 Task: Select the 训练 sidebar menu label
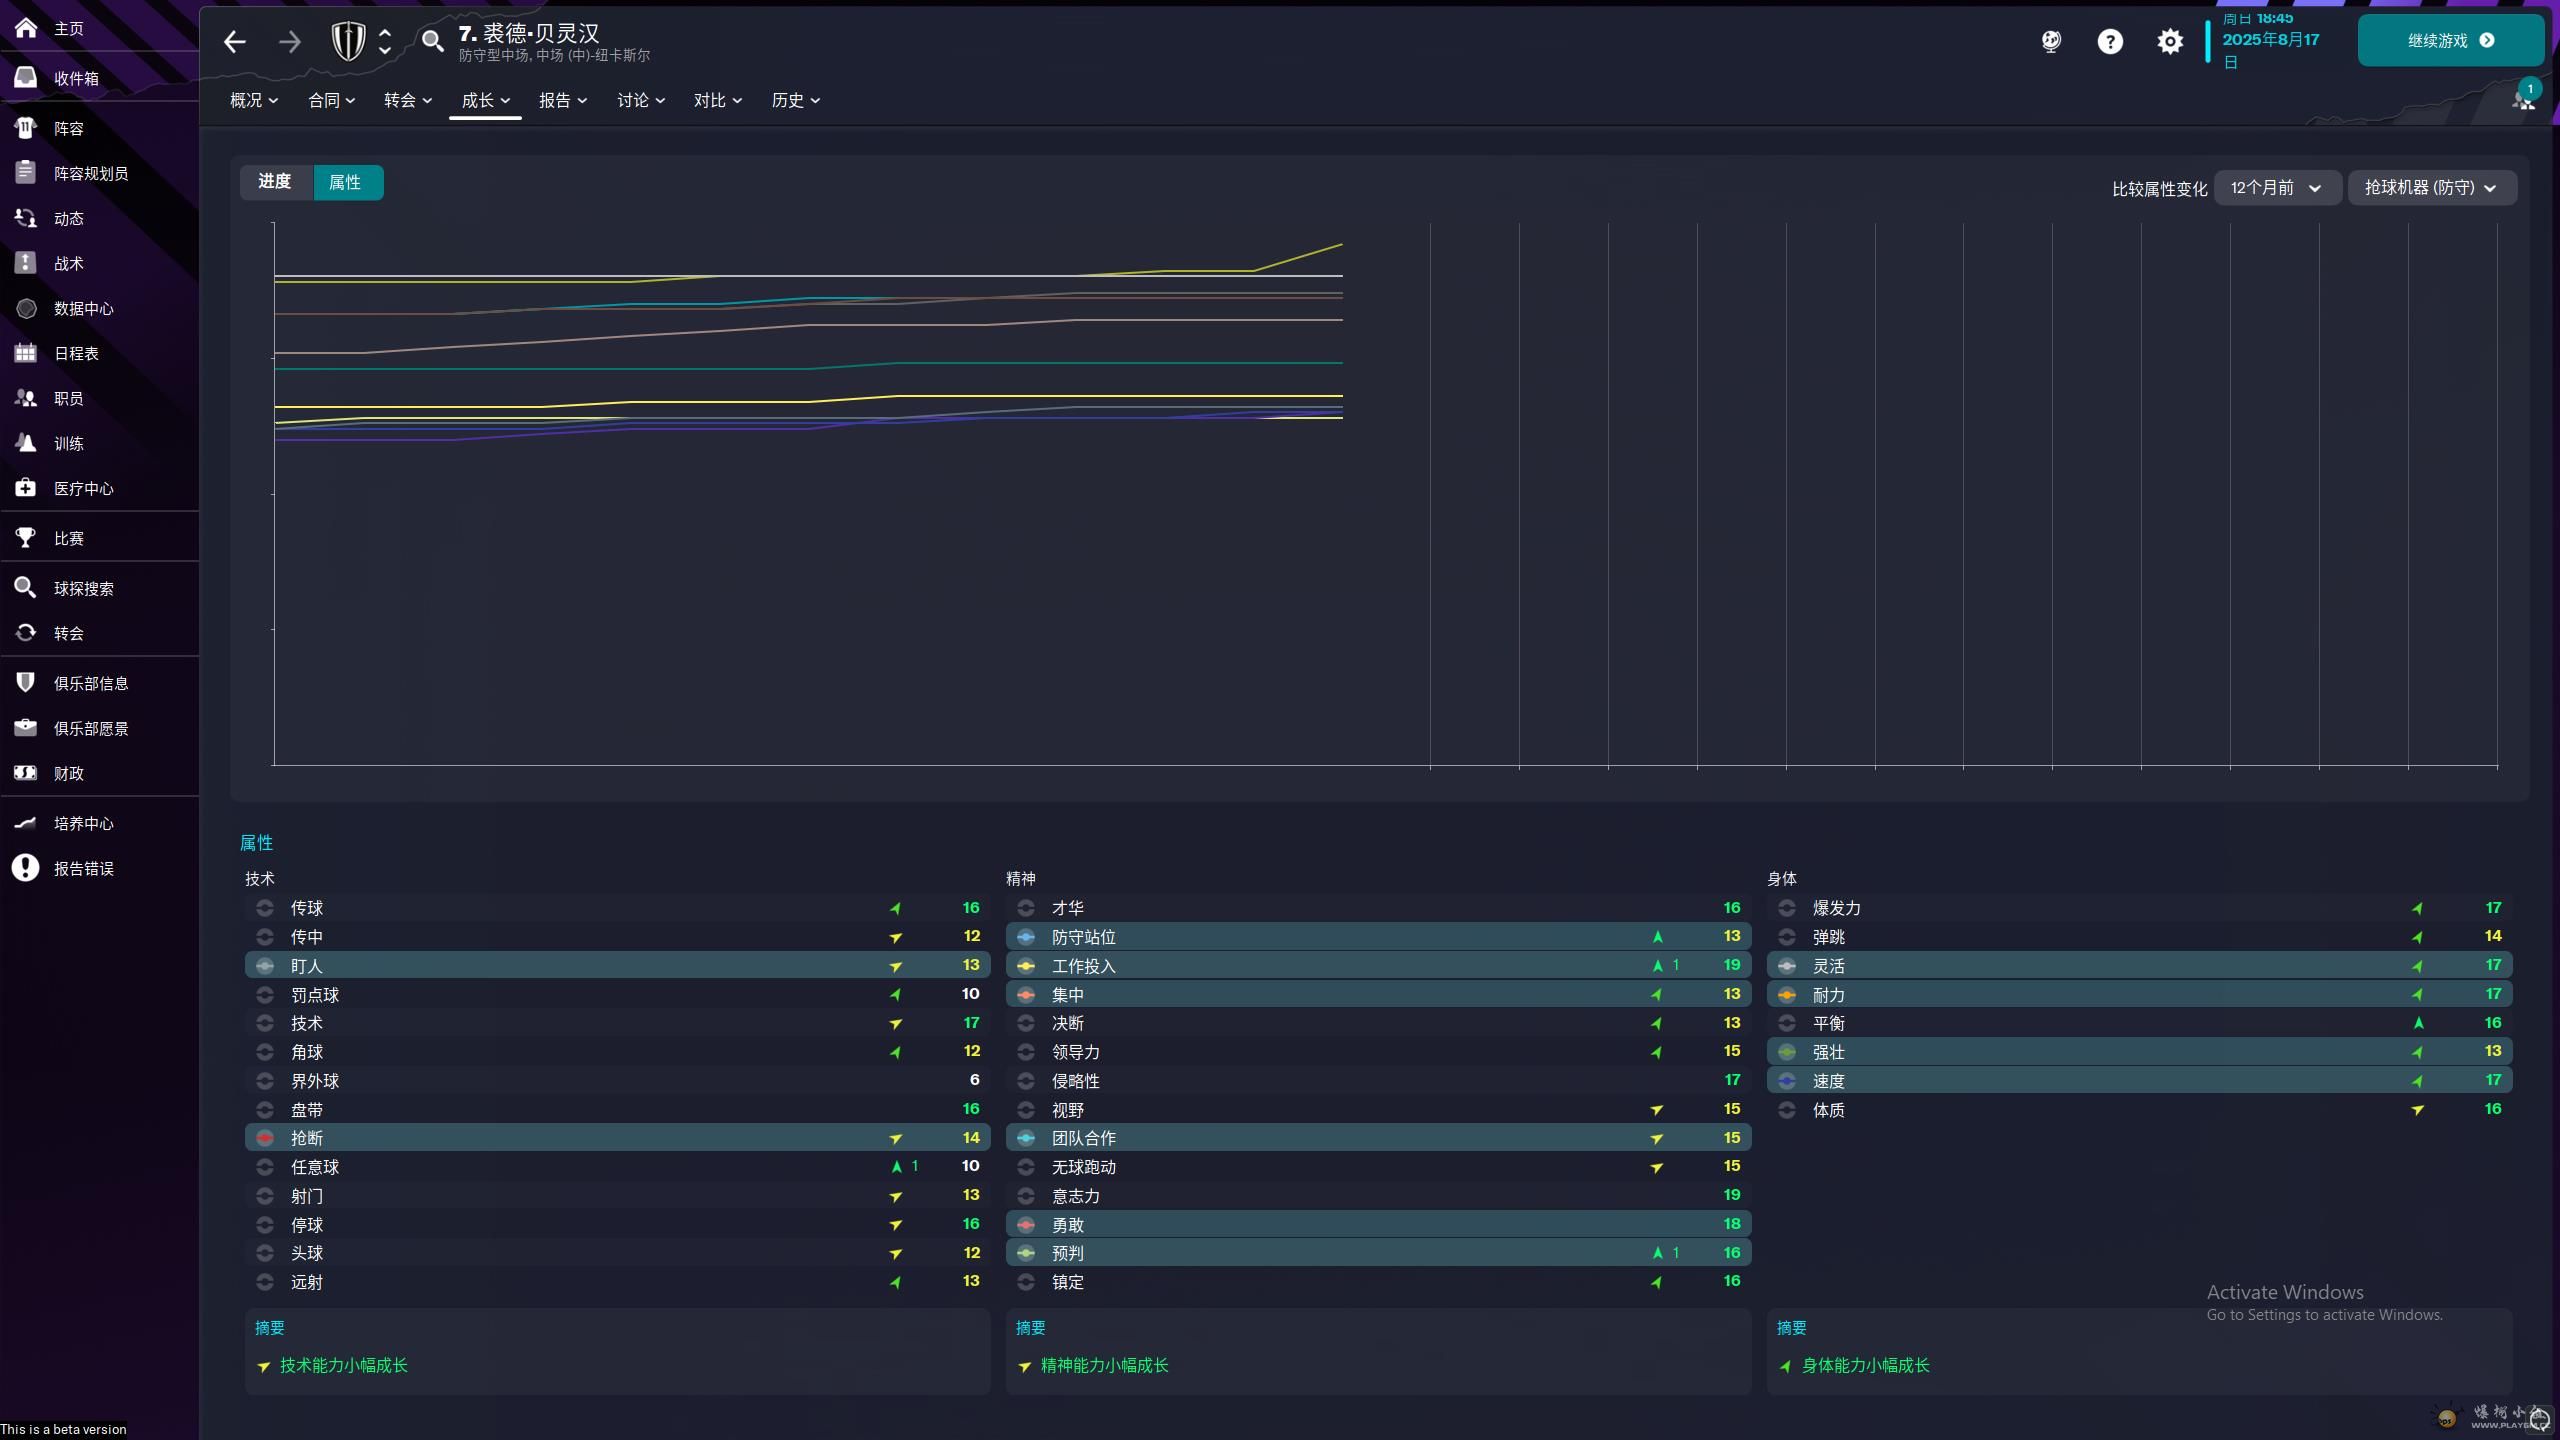tap(69, 444)
